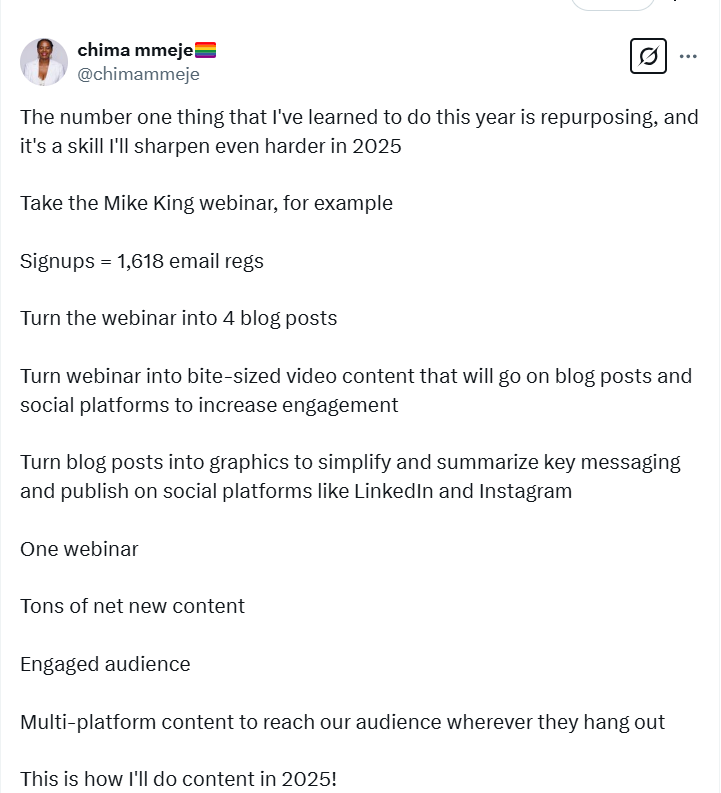Image resolution: width=721 pixels, height=793 pixels.
Task: Click the partially visible pill button at top
Action: [612, 4]
